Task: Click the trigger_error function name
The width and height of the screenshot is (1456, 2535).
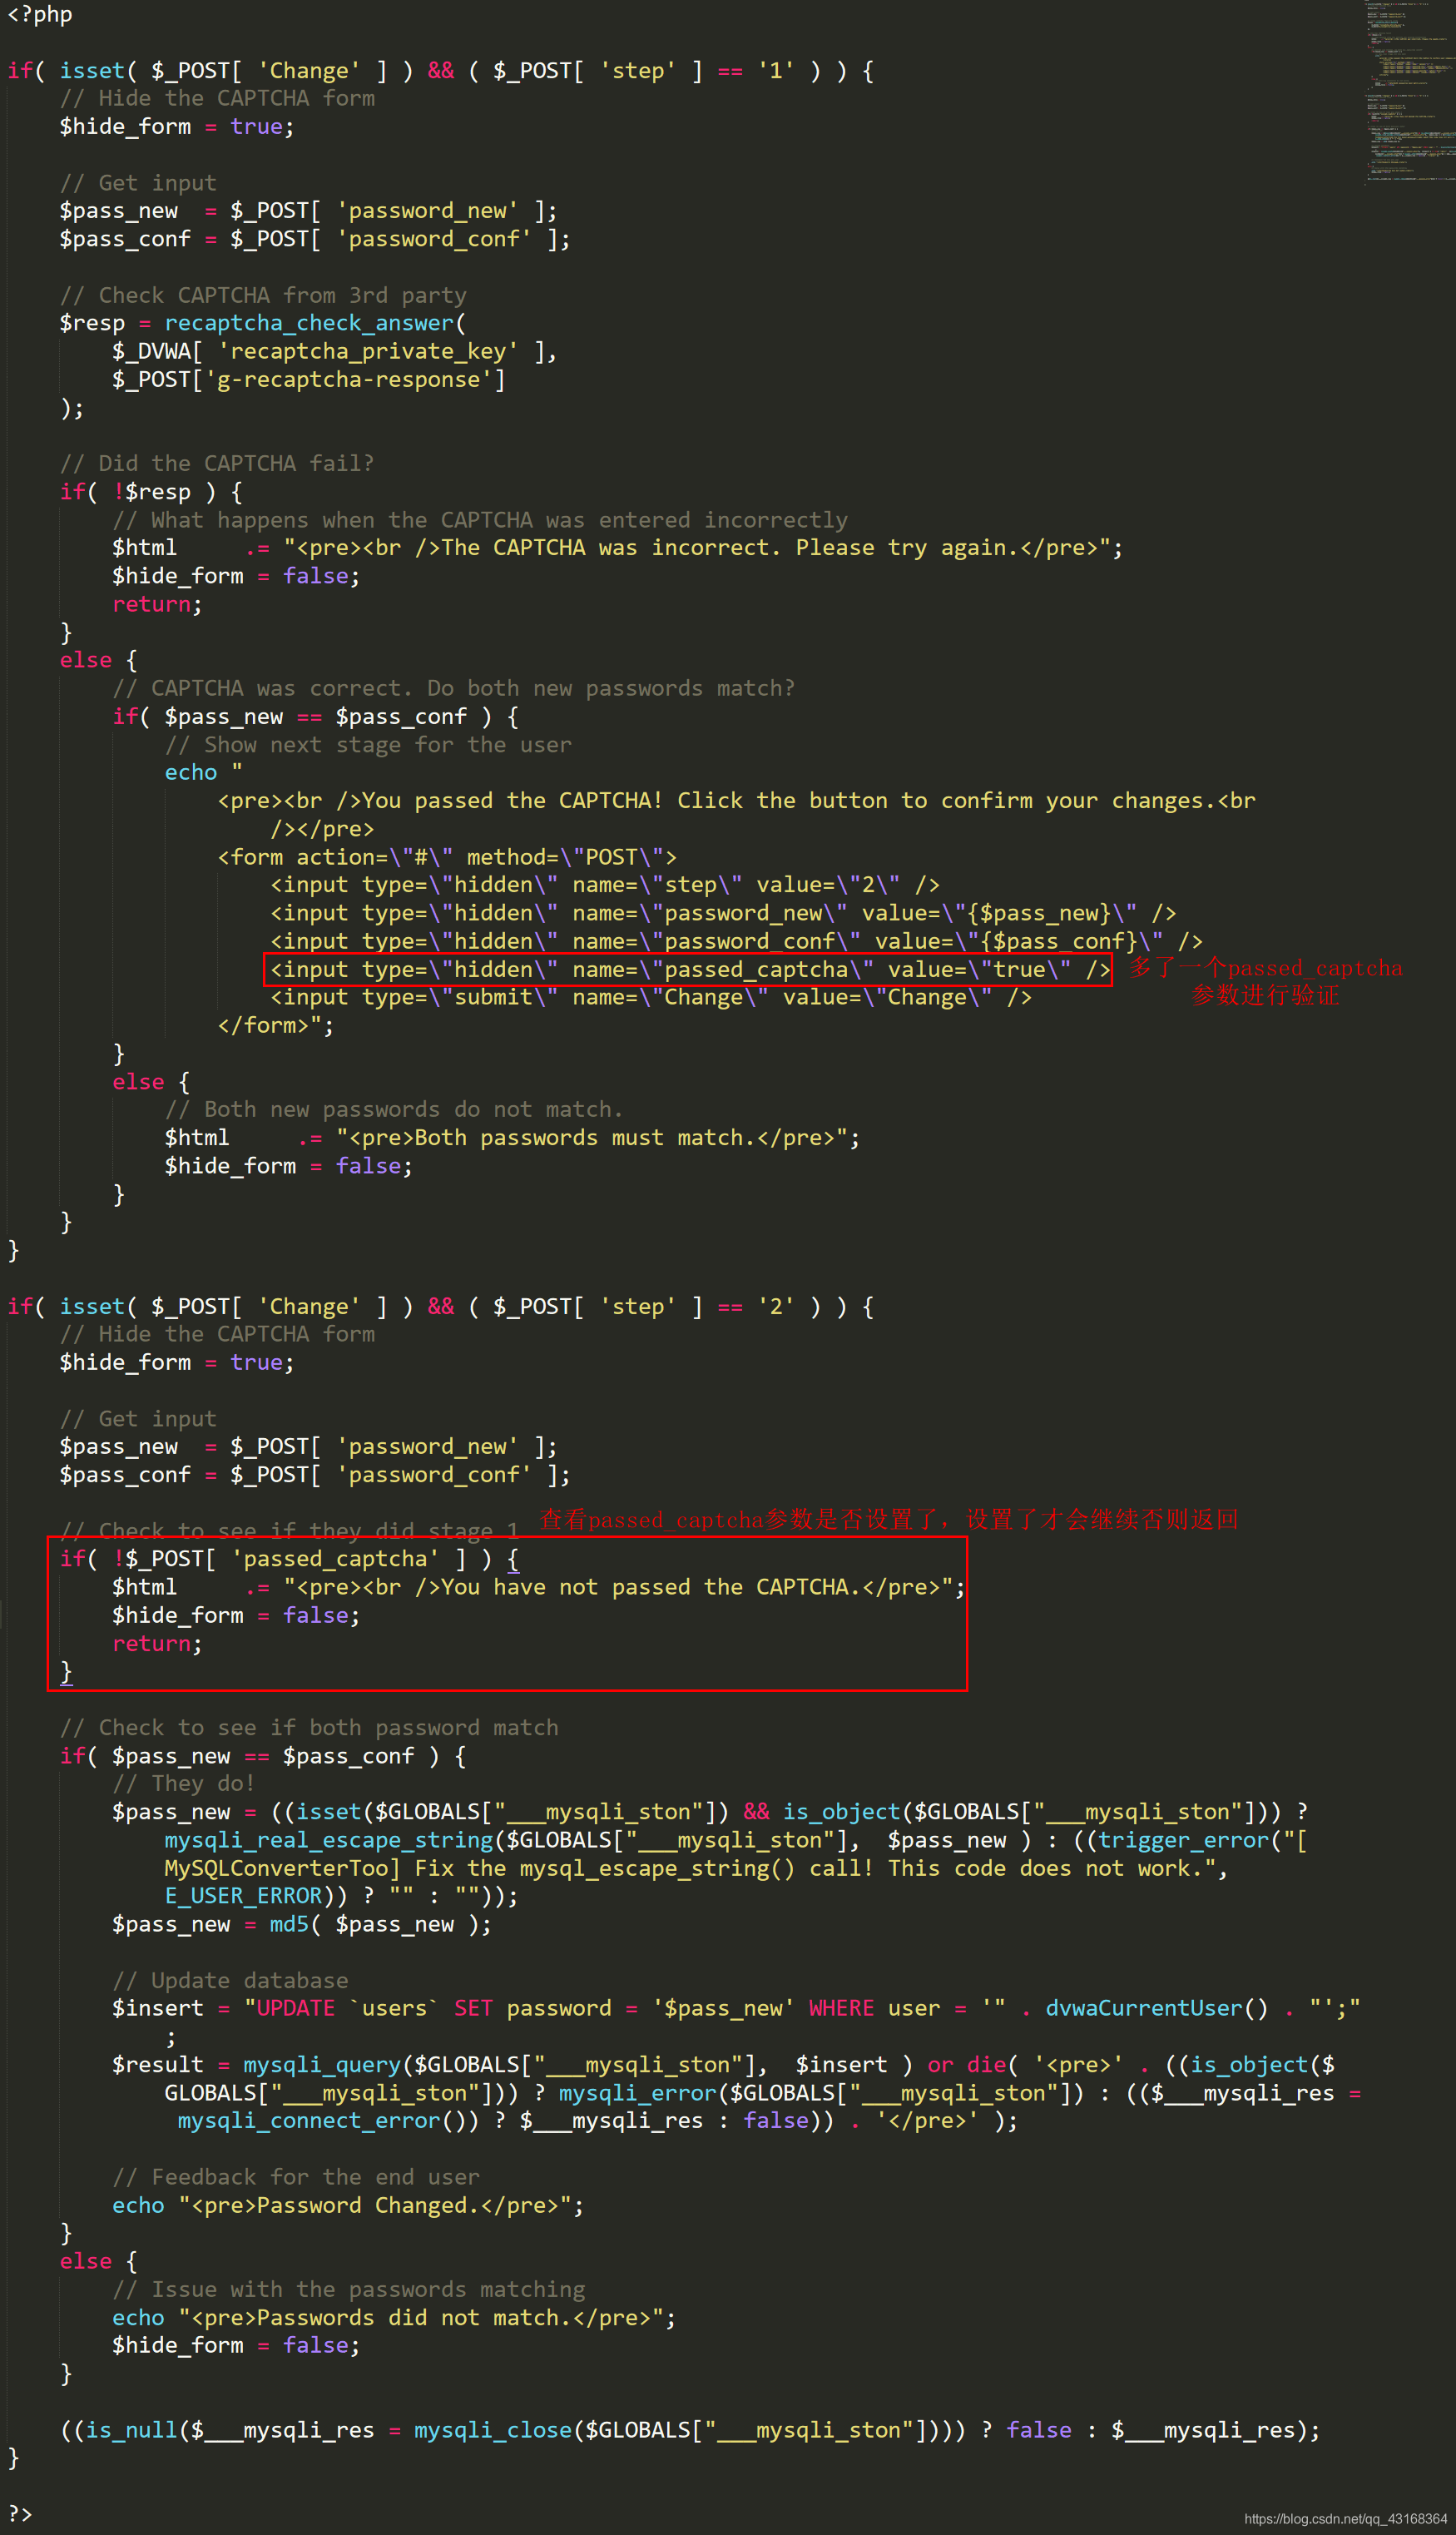Action: pos(1184,1840)
